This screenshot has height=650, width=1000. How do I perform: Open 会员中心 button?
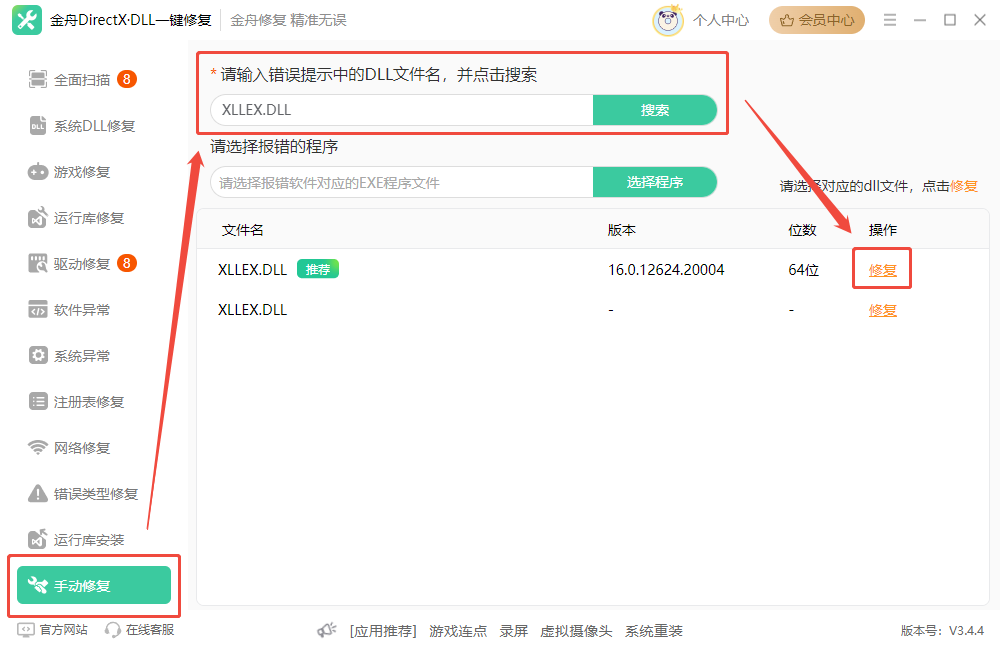pyautogui.click(x=817, y=20)
